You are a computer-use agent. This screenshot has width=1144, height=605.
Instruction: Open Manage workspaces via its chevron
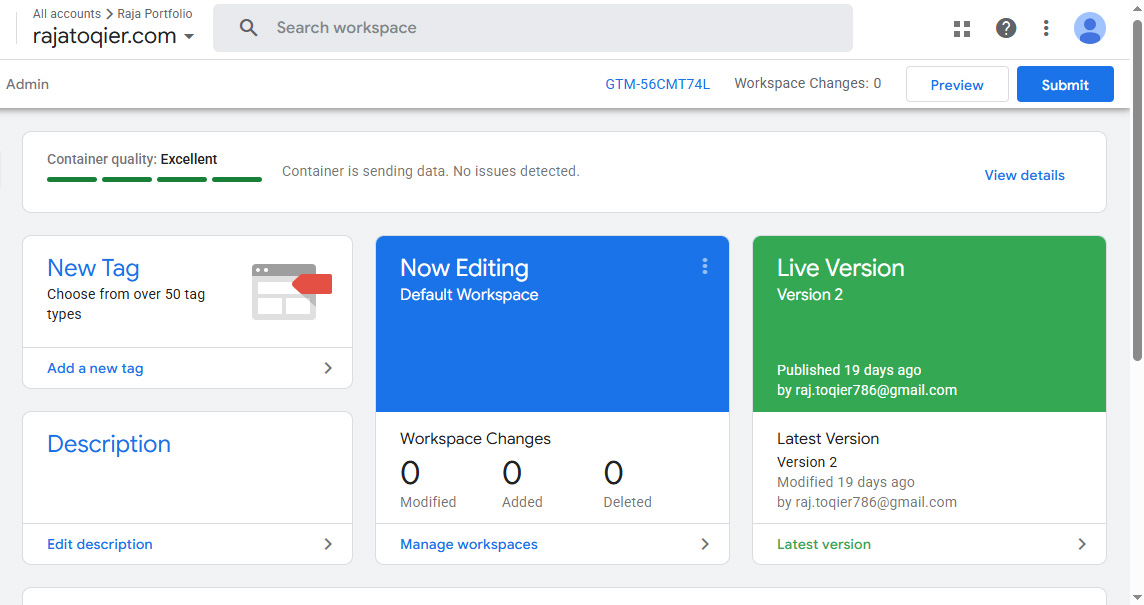(705, 544)
